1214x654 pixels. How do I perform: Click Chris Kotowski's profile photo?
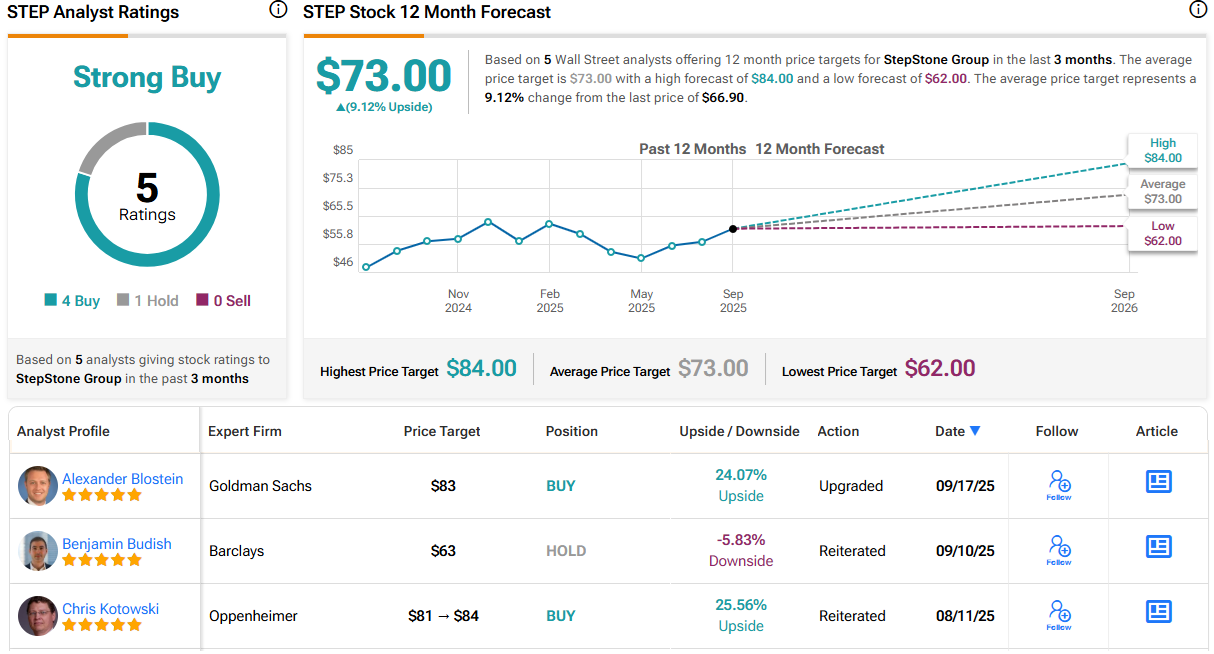(38, 616)
